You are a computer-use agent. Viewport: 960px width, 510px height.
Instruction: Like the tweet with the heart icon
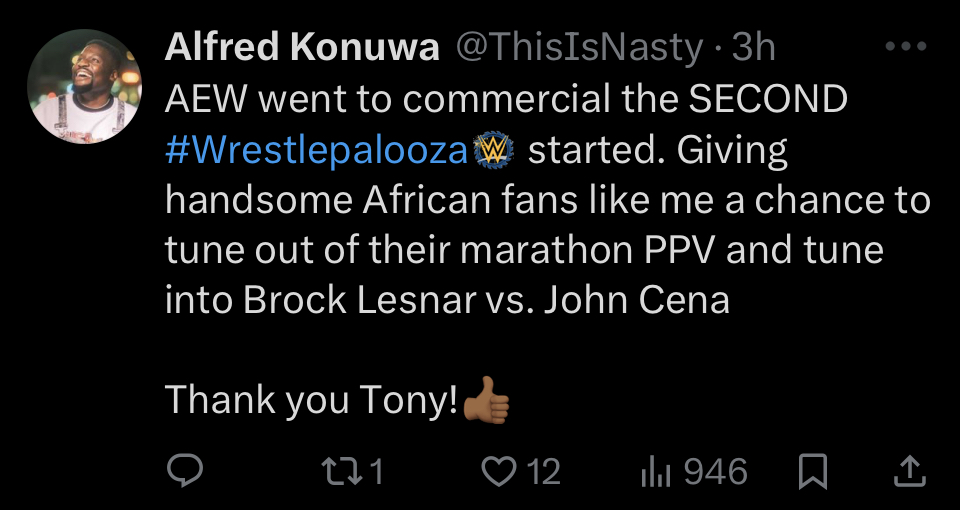497,471
